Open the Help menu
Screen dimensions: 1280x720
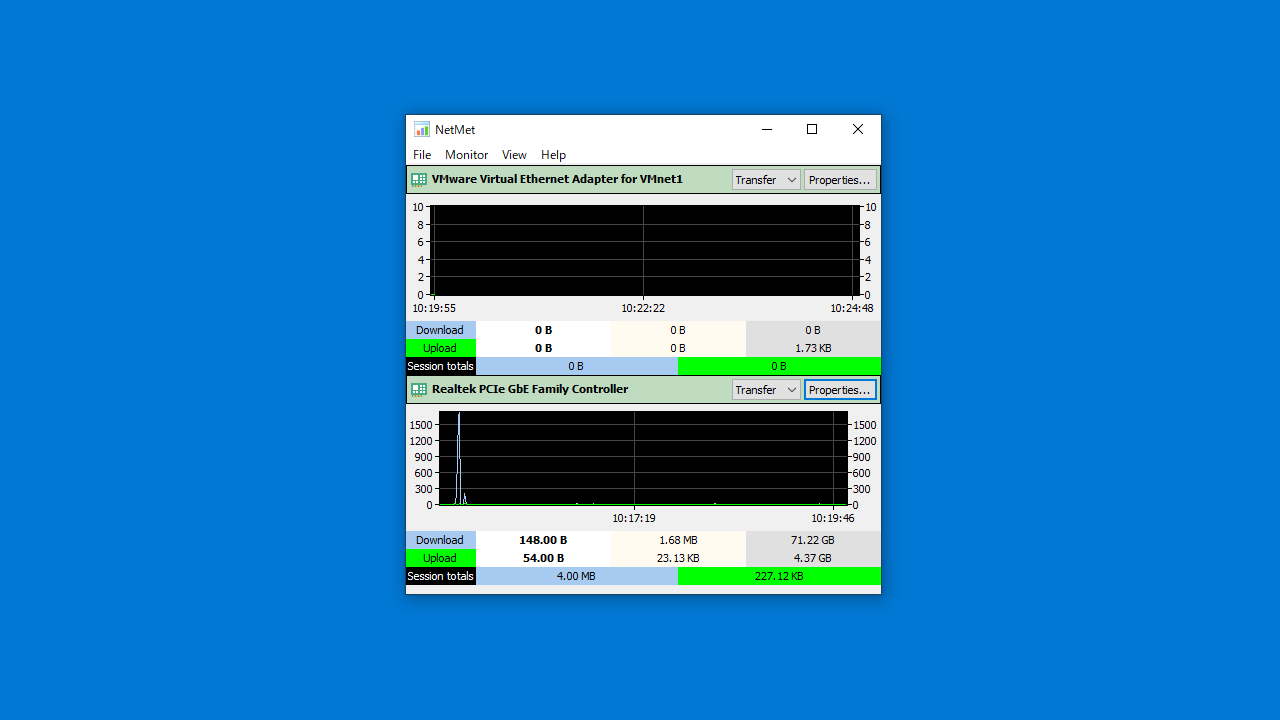coord(553,155)
